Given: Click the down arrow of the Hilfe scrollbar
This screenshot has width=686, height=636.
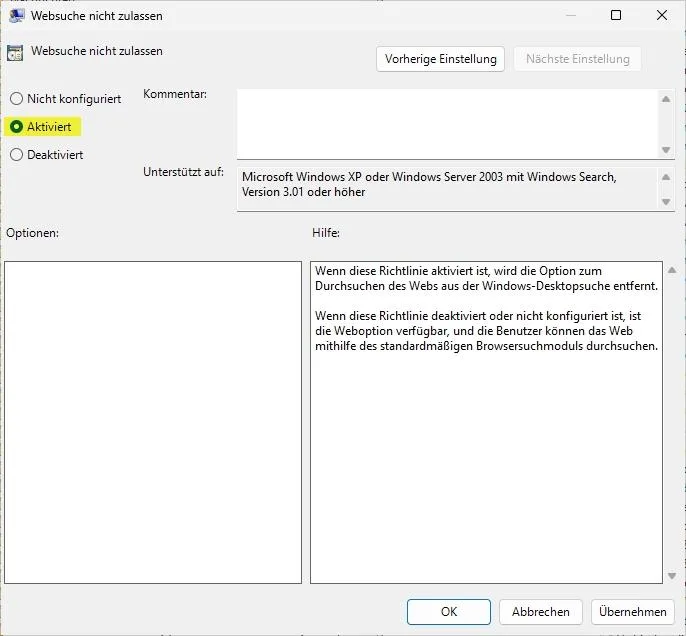Looking at the screenshot, I should coord(670,575).
